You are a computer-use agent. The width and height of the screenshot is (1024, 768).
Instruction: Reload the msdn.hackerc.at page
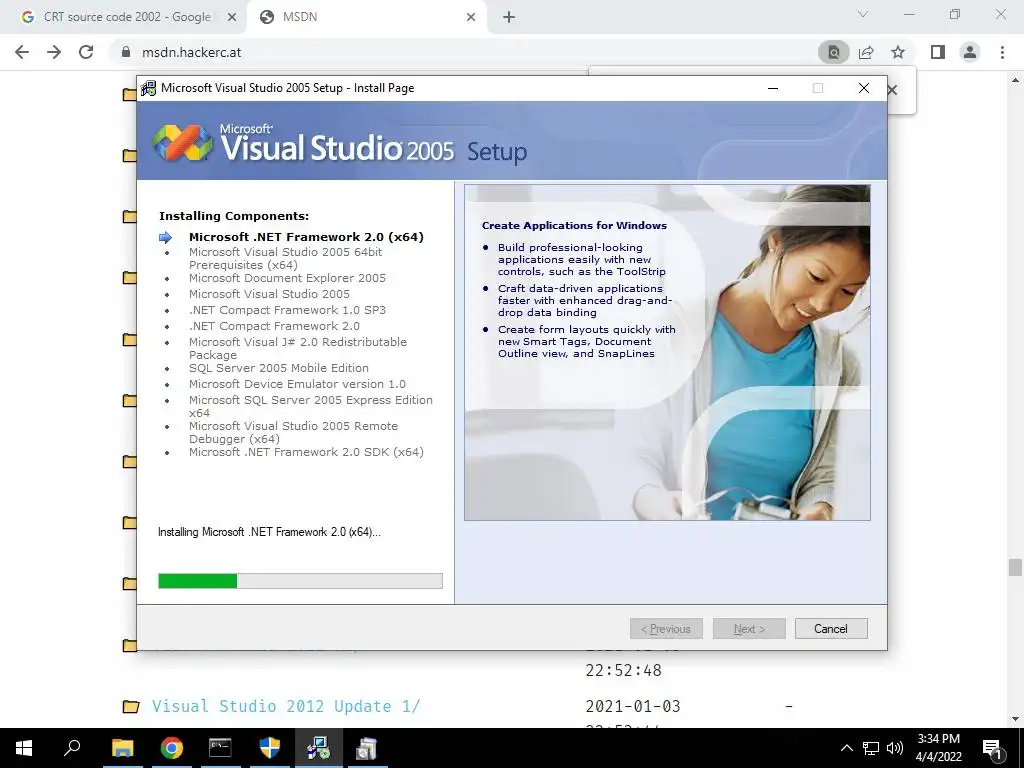point(86,52)
